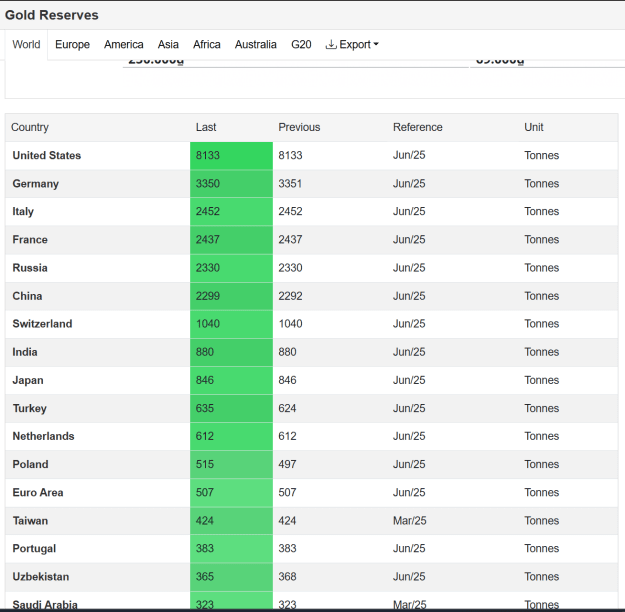Click the green 2299 Last value for China
This screenshot has width=625, height=612.
point(231,296)
